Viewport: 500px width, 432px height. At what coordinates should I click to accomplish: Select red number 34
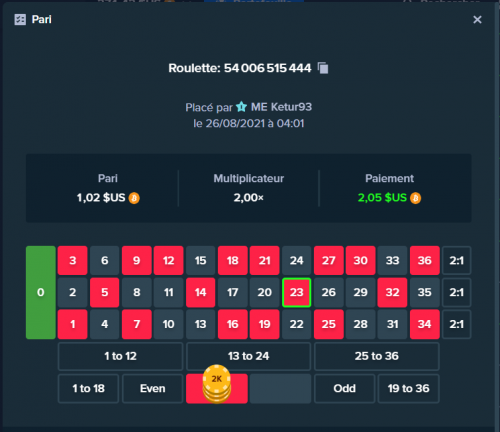point(425,324)
